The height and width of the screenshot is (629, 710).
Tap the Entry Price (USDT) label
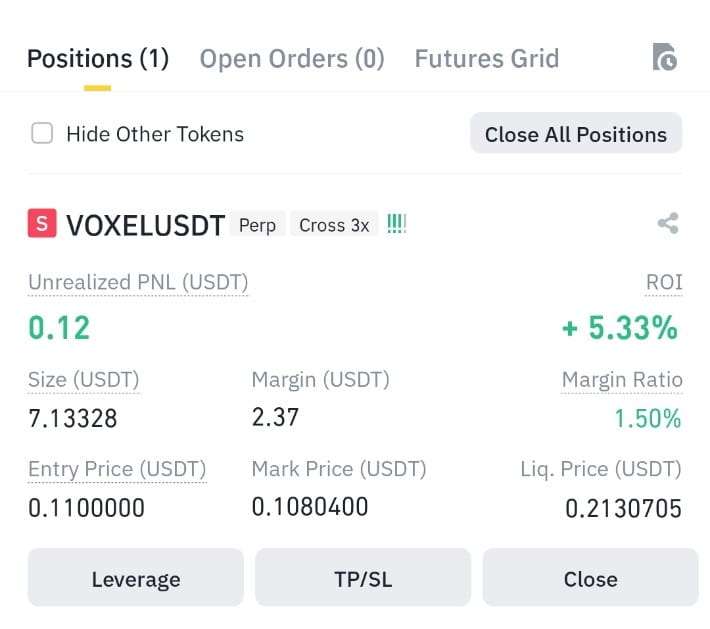[117, 469]
